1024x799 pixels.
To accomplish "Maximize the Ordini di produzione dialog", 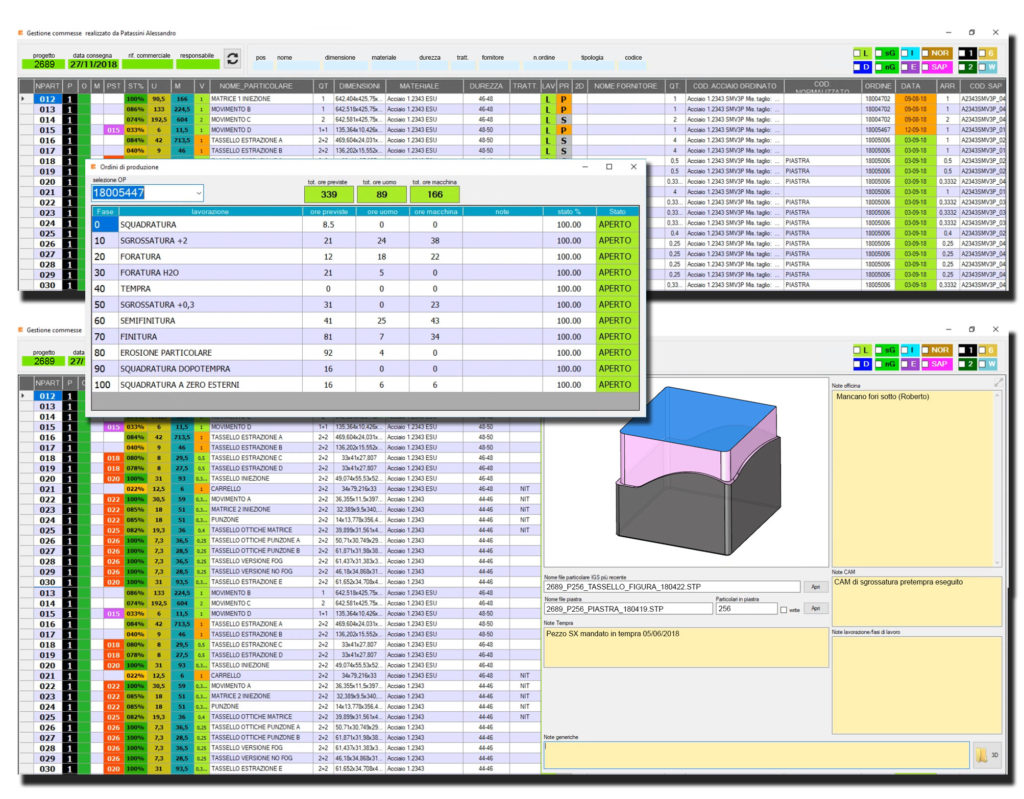I will [x=609, y=166].
